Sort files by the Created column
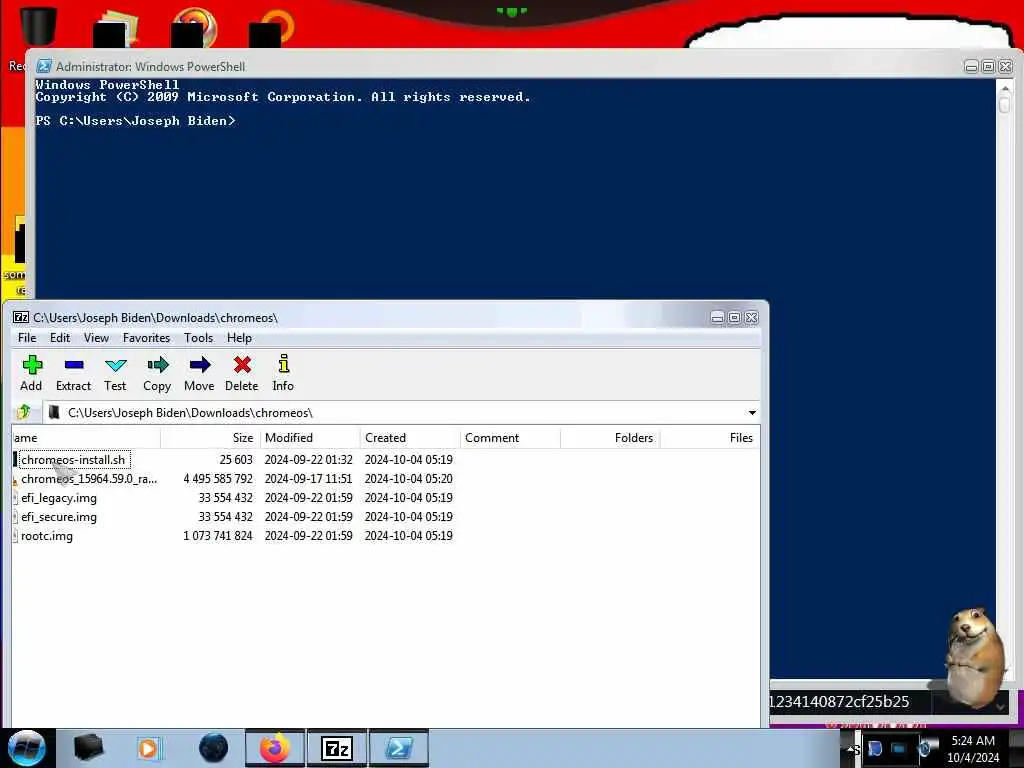The height and width of the screenshot is (768, 1024). (410, 438)
